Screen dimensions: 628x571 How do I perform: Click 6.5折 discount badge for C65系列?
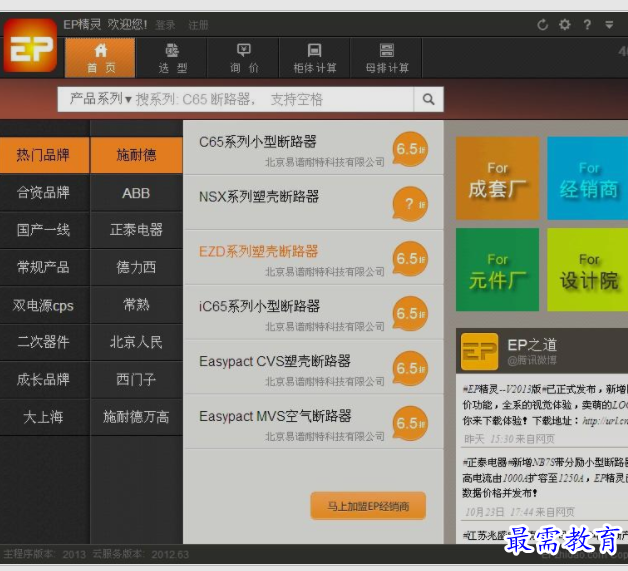coord(410,149)
